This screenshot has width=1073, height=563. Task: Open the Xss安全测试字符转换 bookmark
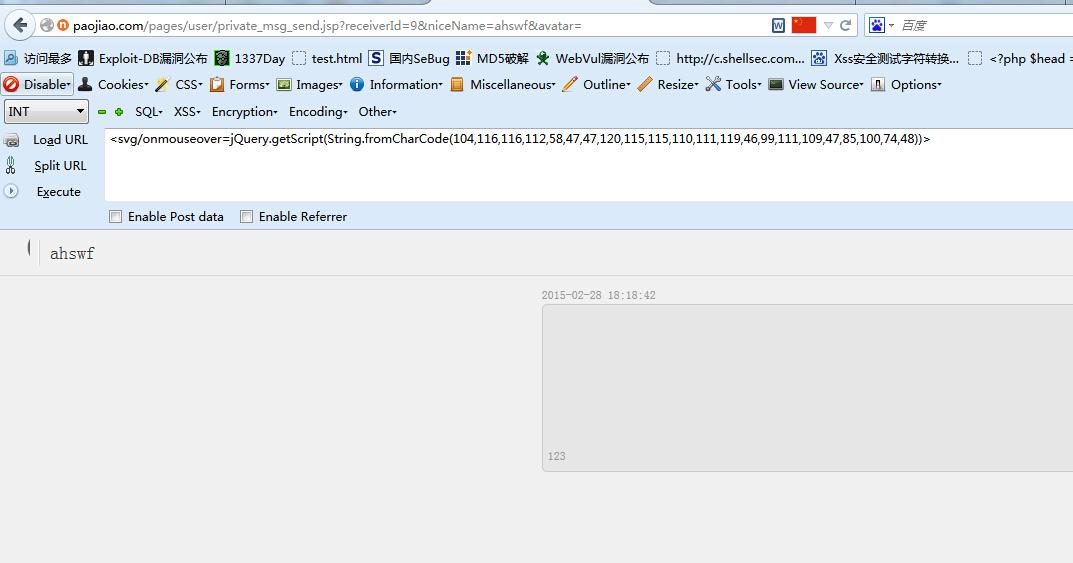point(885,58)
